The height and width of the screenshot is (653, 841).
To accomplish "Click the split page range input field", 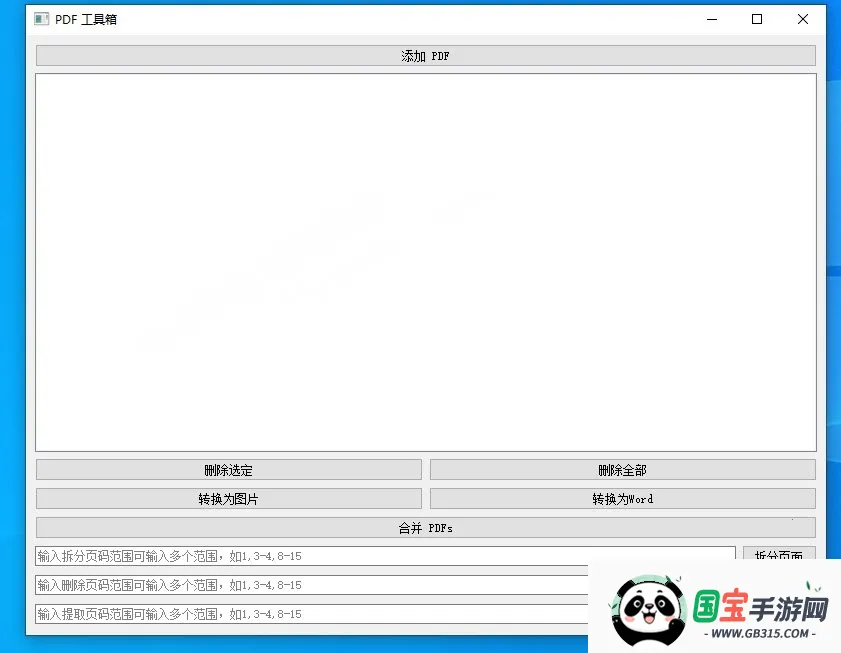I will (x=300, y=556).
